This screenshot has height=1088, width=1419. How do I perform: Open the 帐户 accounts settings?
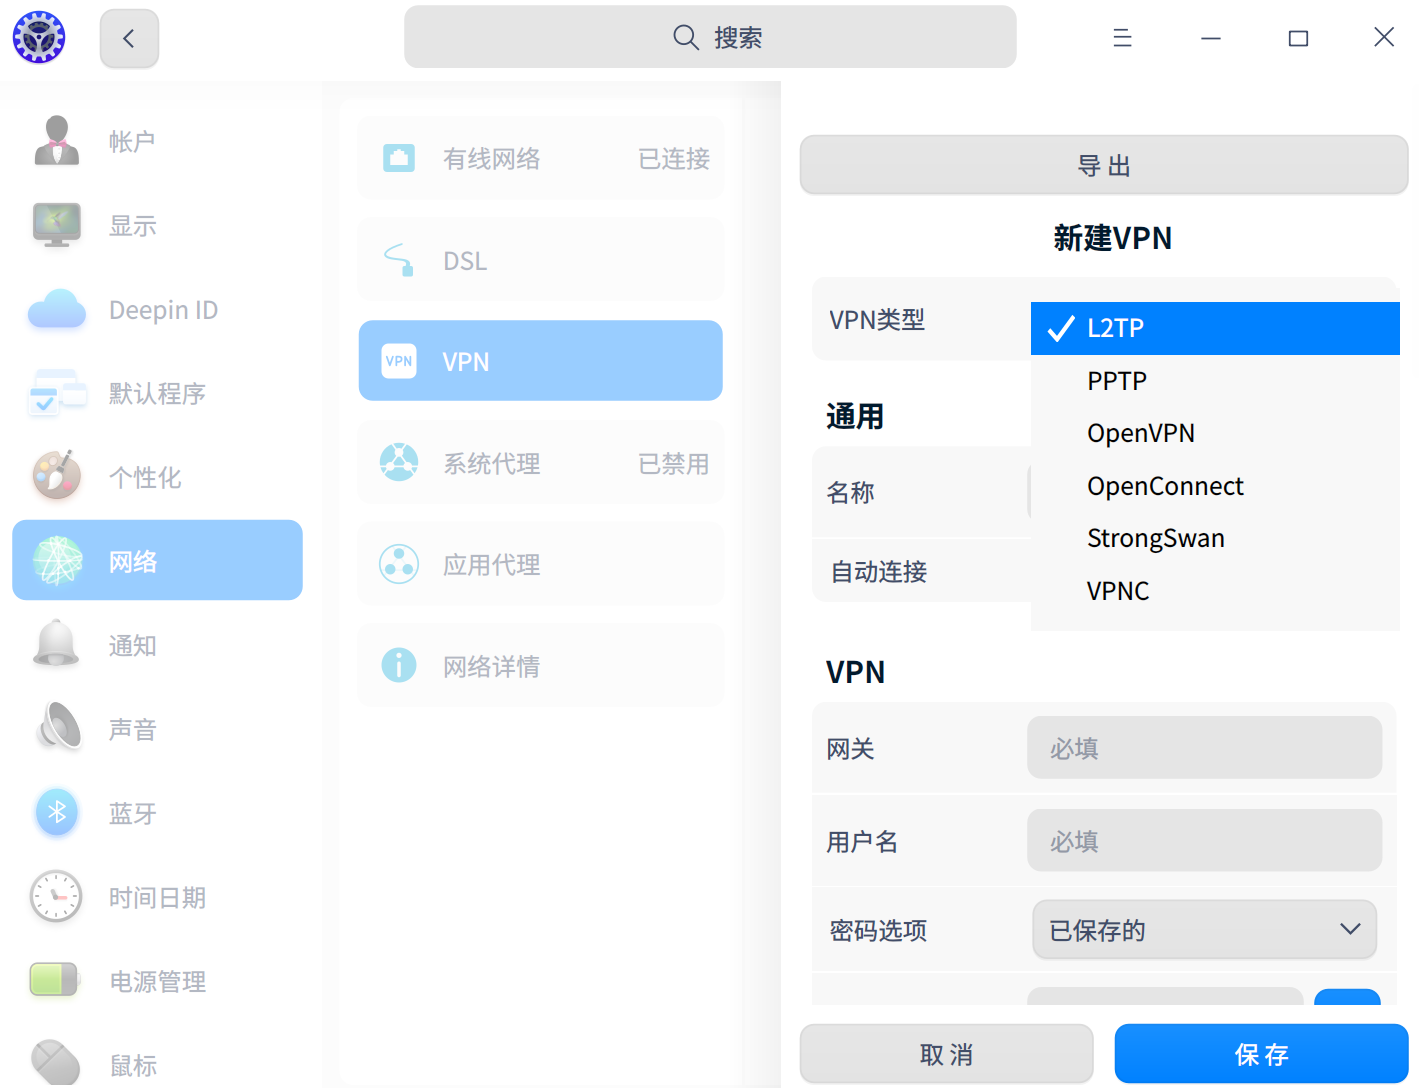coord(157,141)
